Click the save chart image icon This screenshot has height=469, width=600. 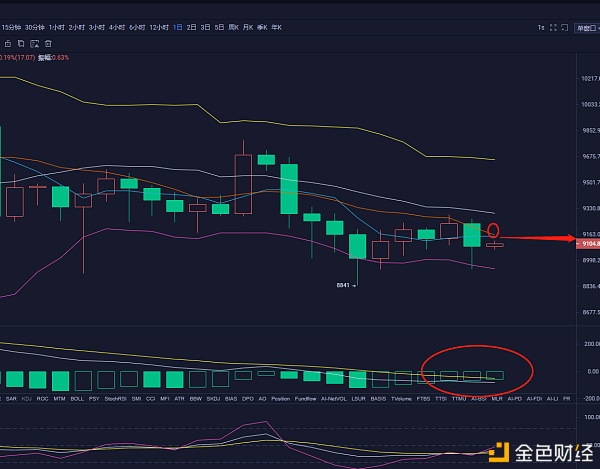(x=34, y=44)
